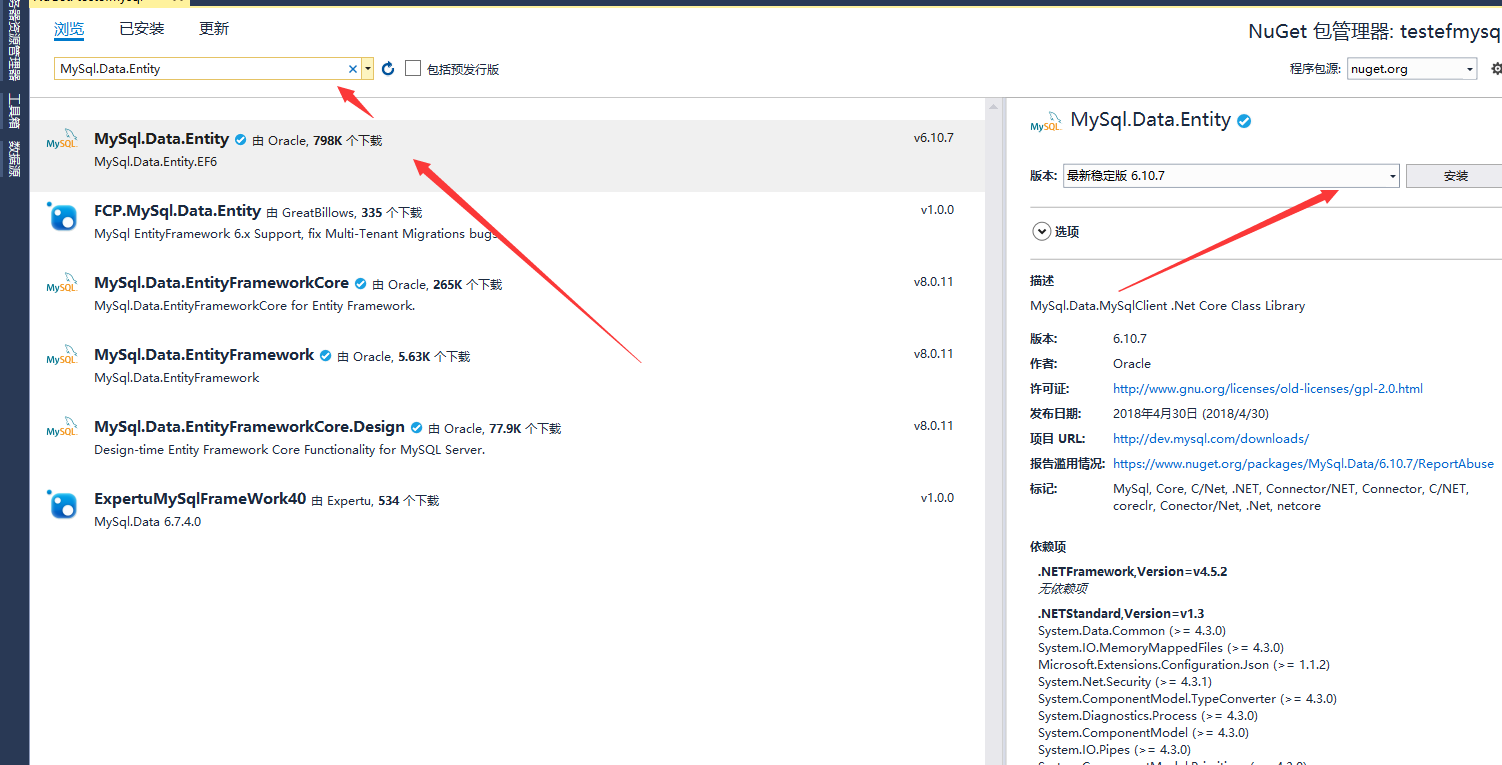Click verified badge beside MySql.Data.Entity in list
The image size is (1502, 765).
click(240, 140)
